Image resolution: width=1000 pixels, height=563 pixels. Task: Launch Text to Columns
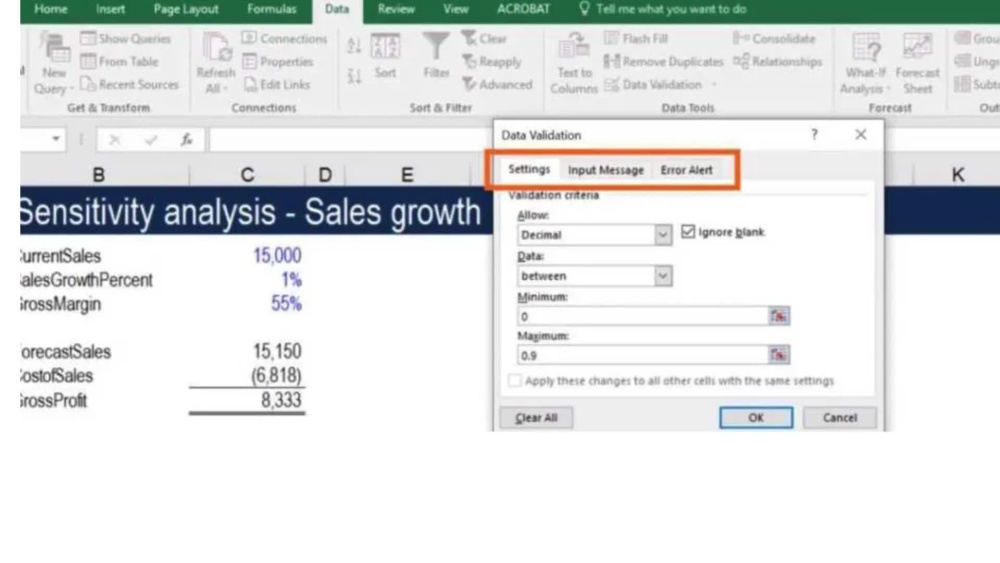(573, 64)
